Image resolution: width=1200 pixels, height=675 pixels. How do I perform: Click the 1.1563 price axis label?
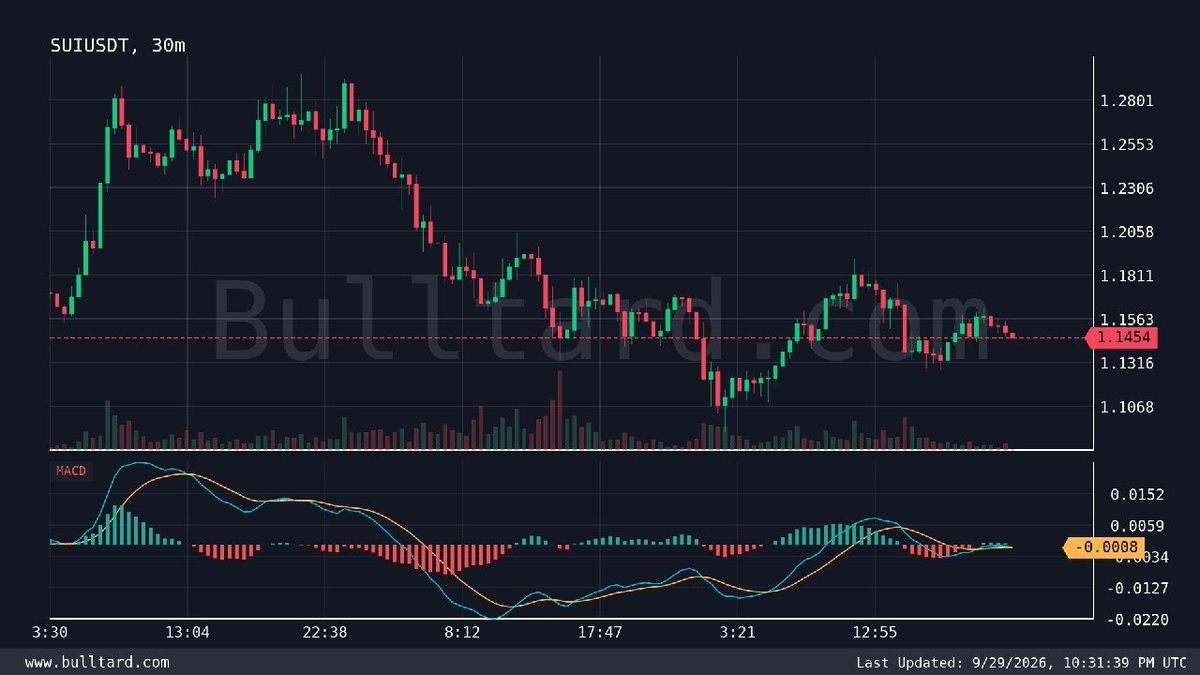[x=1127, y=319]
